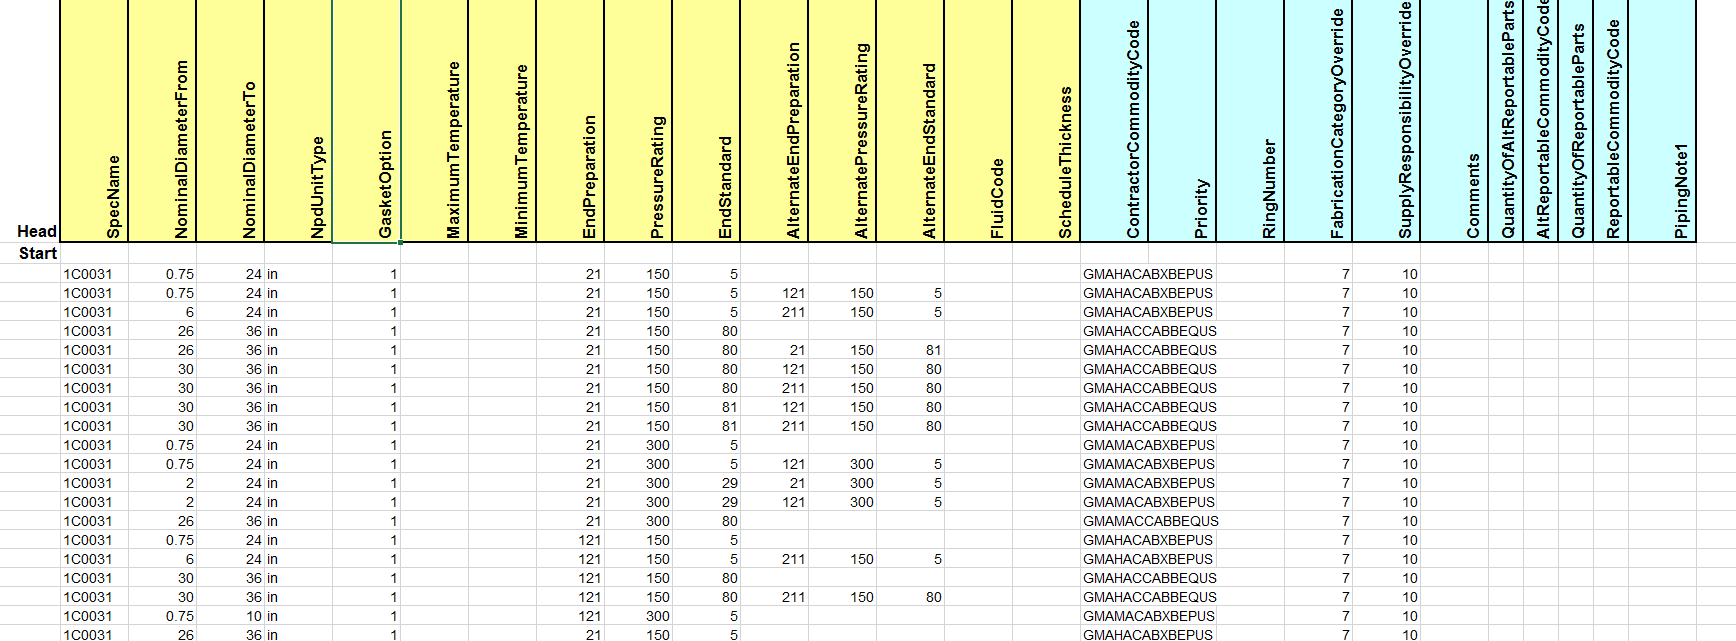1736x641 pixels.
Task: Click the PipingNote1 header cell
Action: (1662, 120)
